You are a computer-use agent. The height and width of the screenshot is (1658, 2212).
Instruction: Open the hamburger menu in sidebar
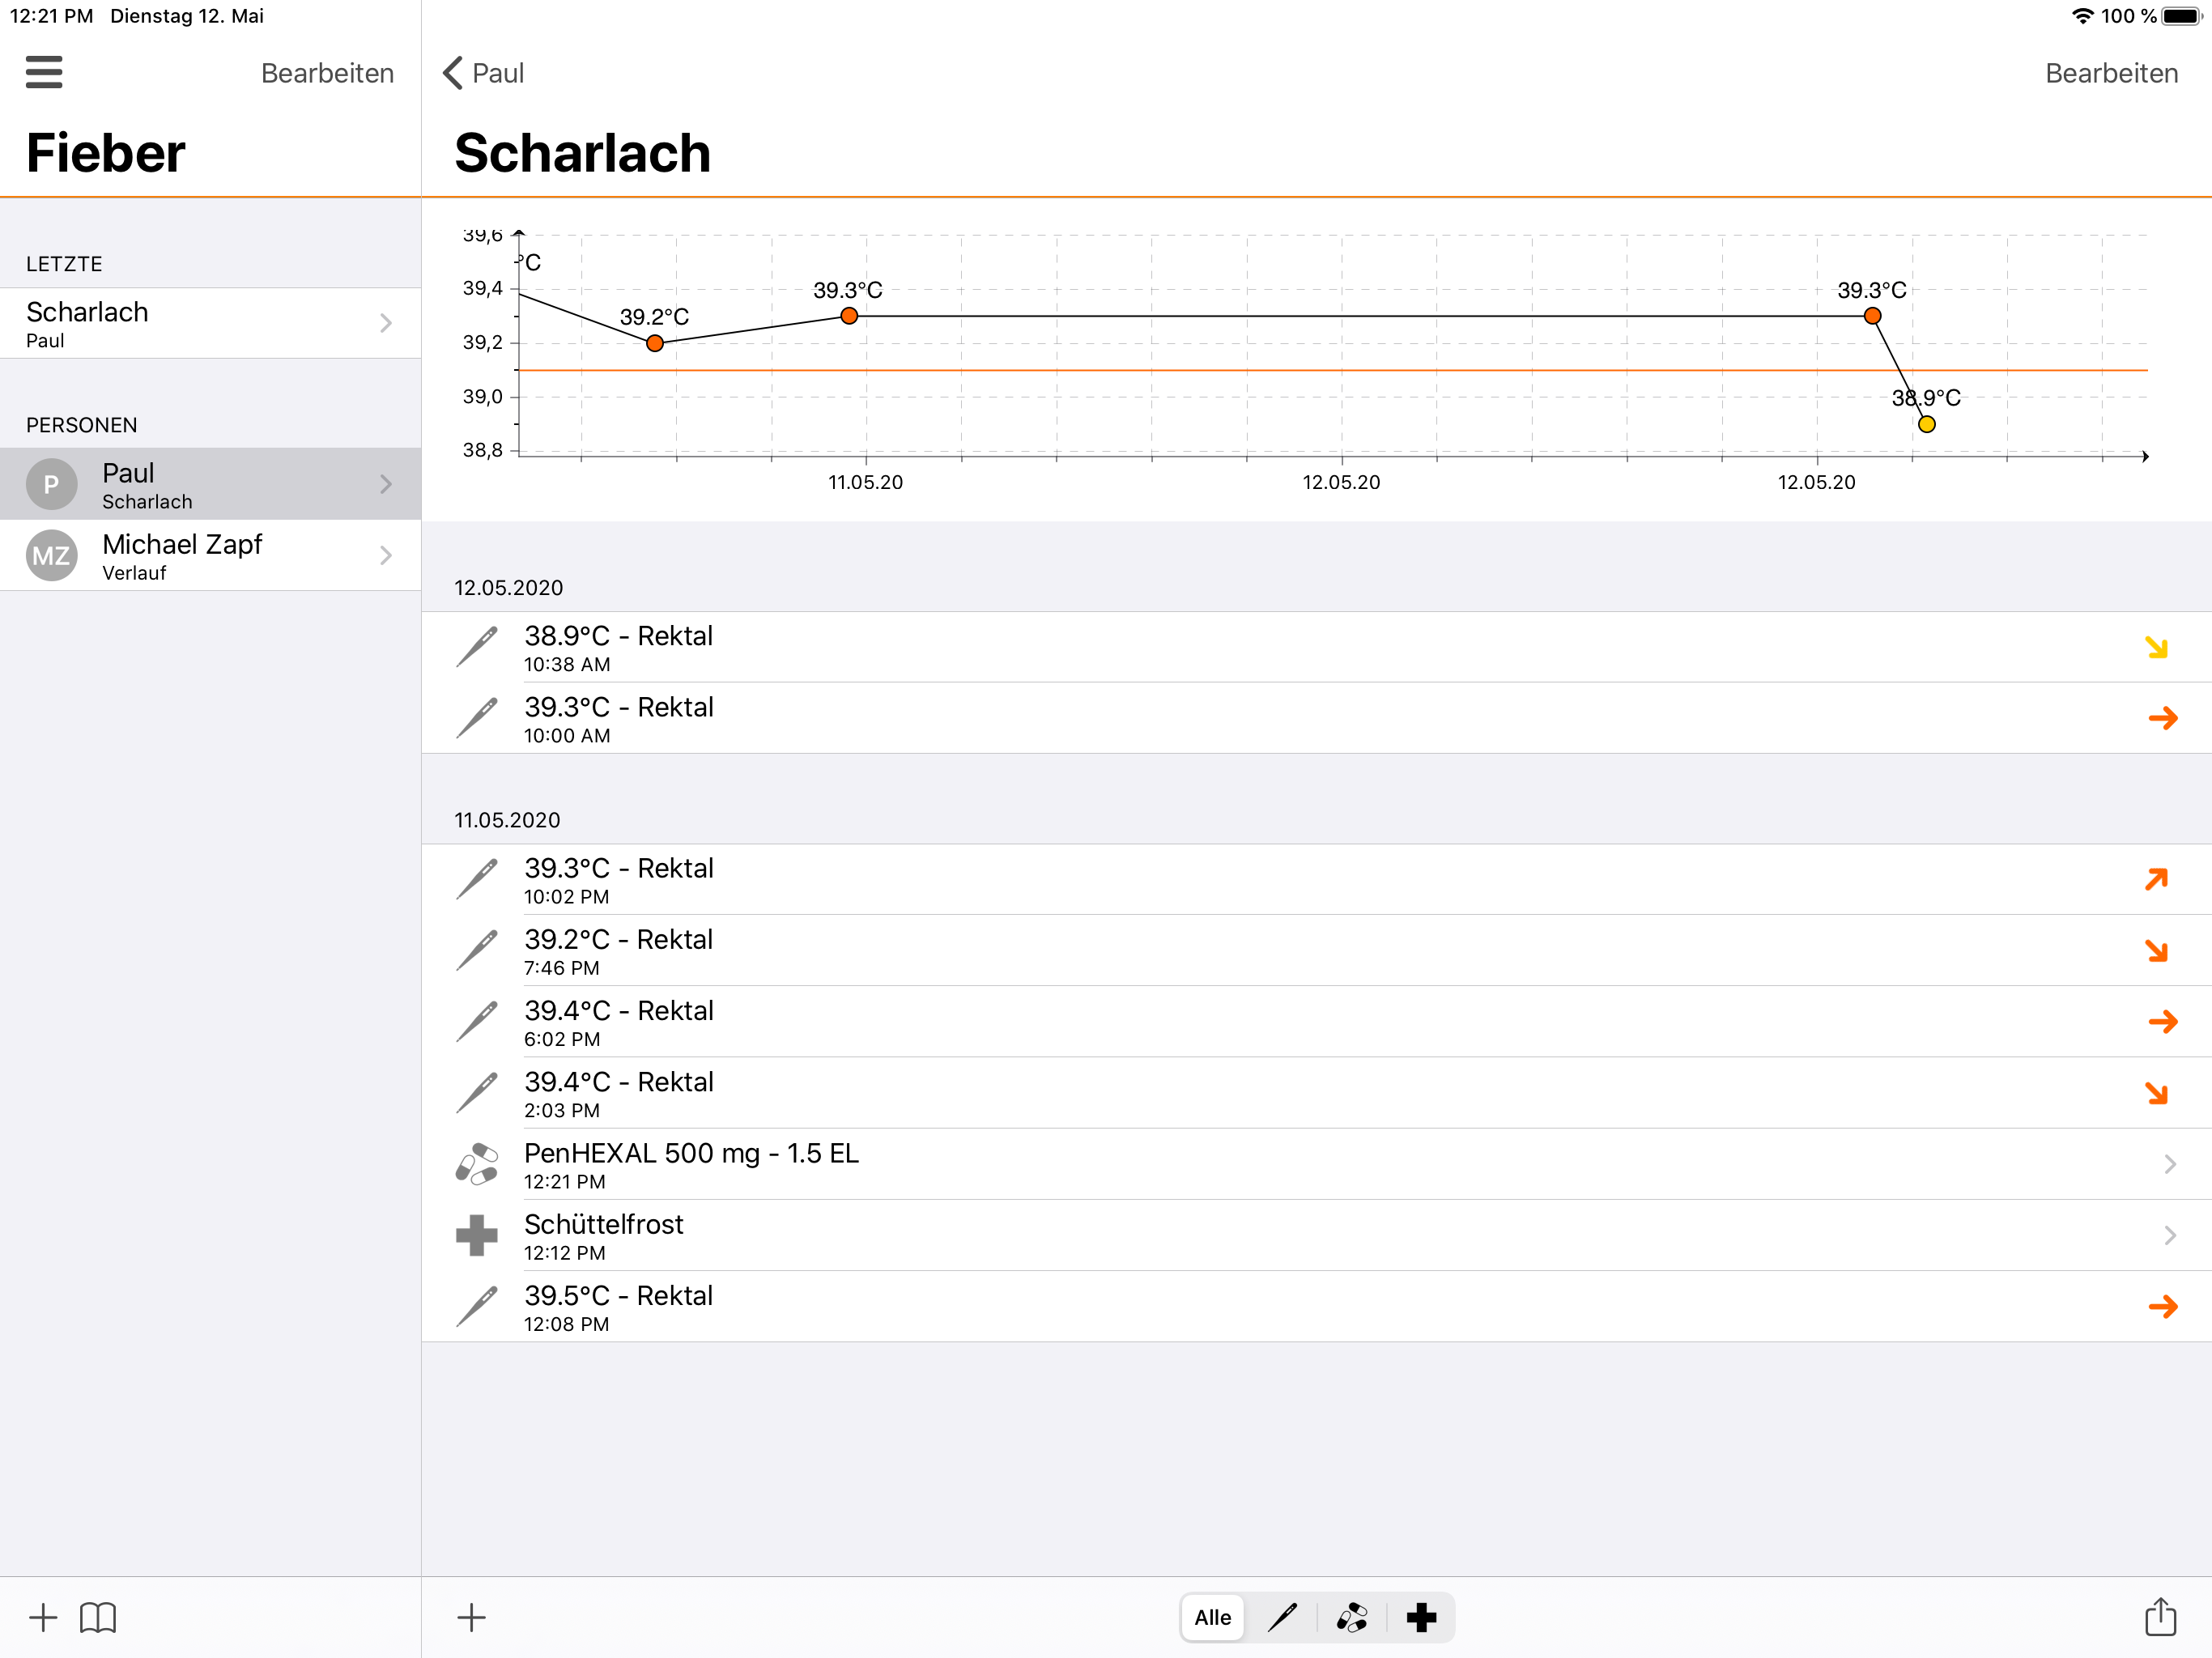click(44, 72)
